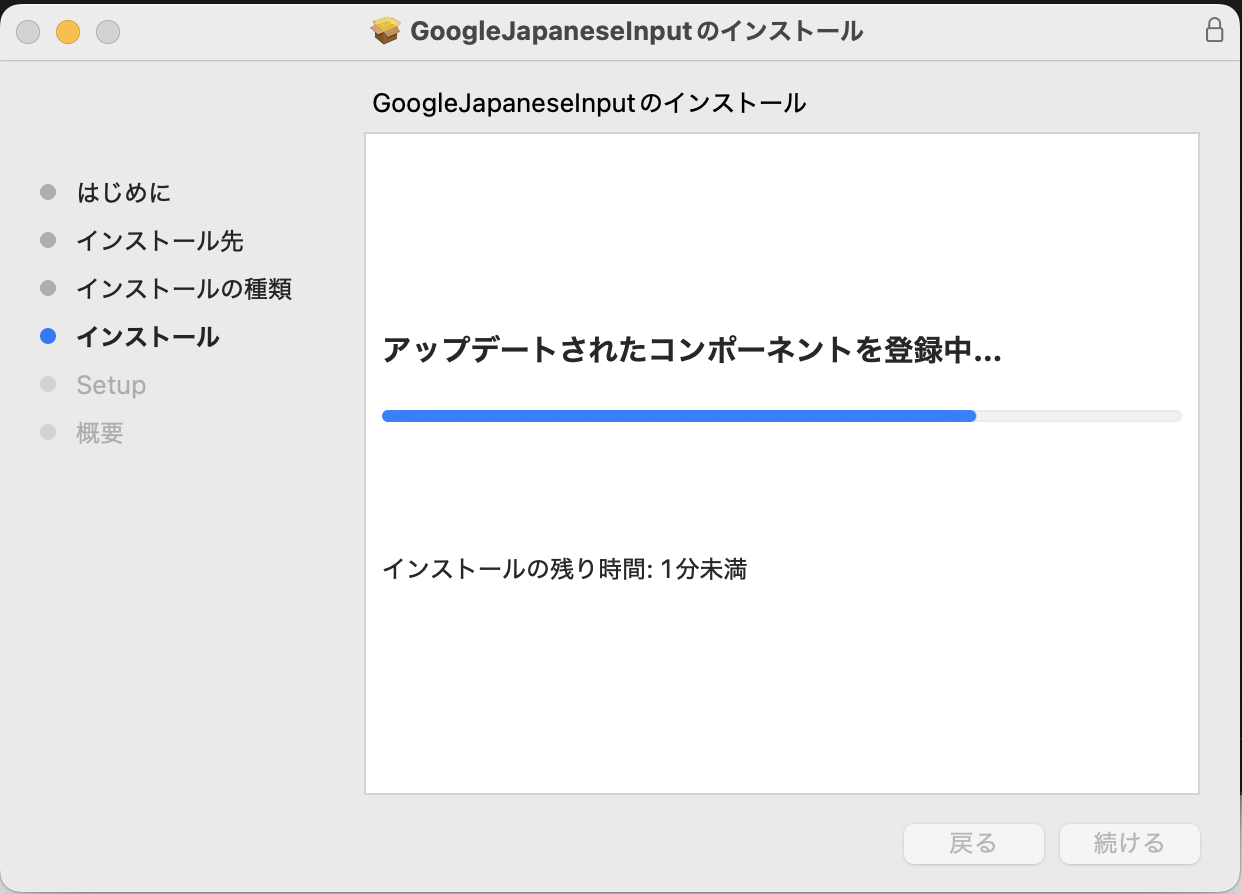This screenshot has height=894, width=1242.
Task: Minimize the installer with the yellow button
Action: pos(68,32)
